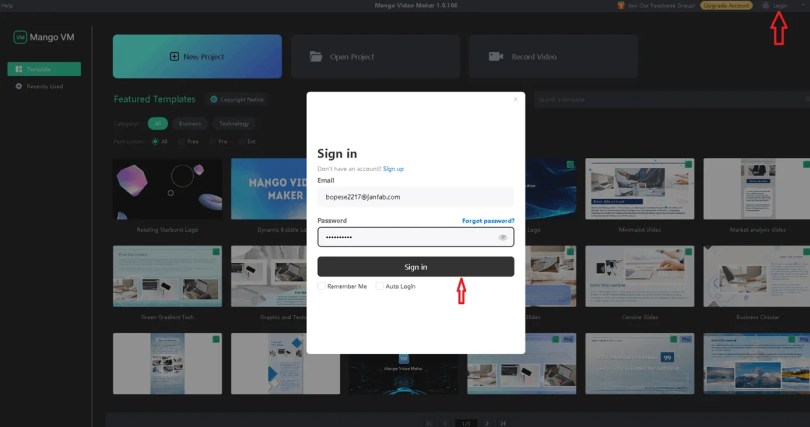Screen dimensions: 810x427
Task: Click the page number 1/3 field
Action: (x=466, y=423)
